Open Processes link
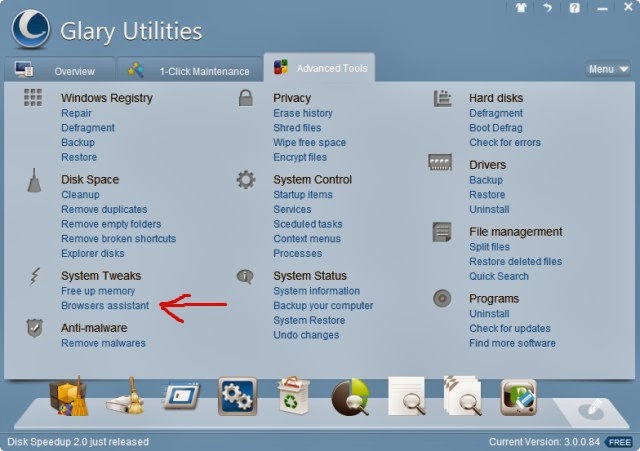Image resolution: width=640 pixels, height=451 pixels. coord(298,253)
